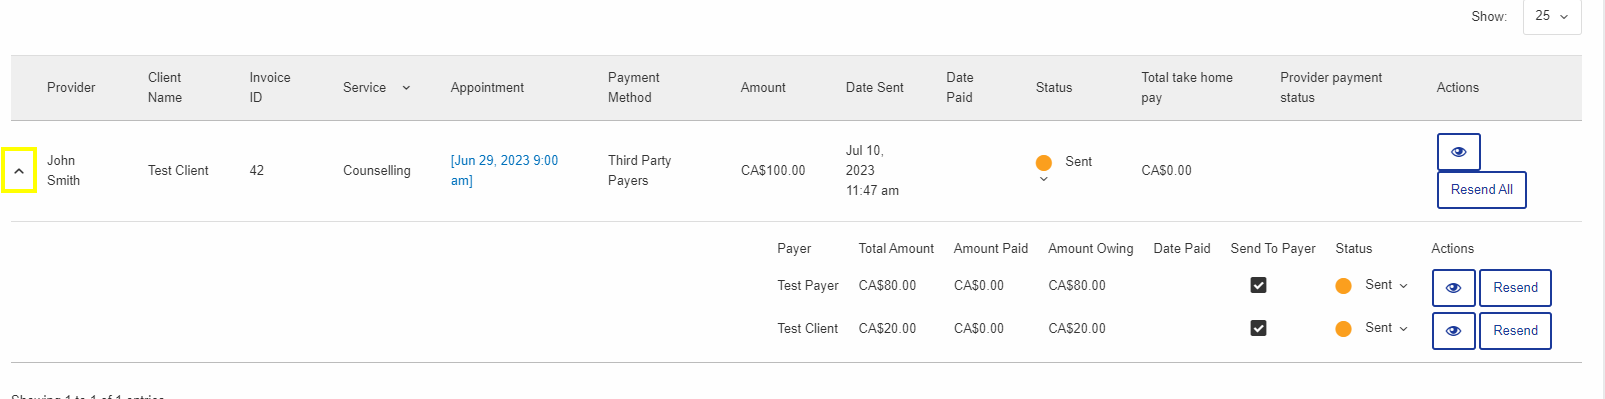Viewport: 1605px width, 399px height.
Task: Click the Resend All button
Action: (x=1481, y=190)
